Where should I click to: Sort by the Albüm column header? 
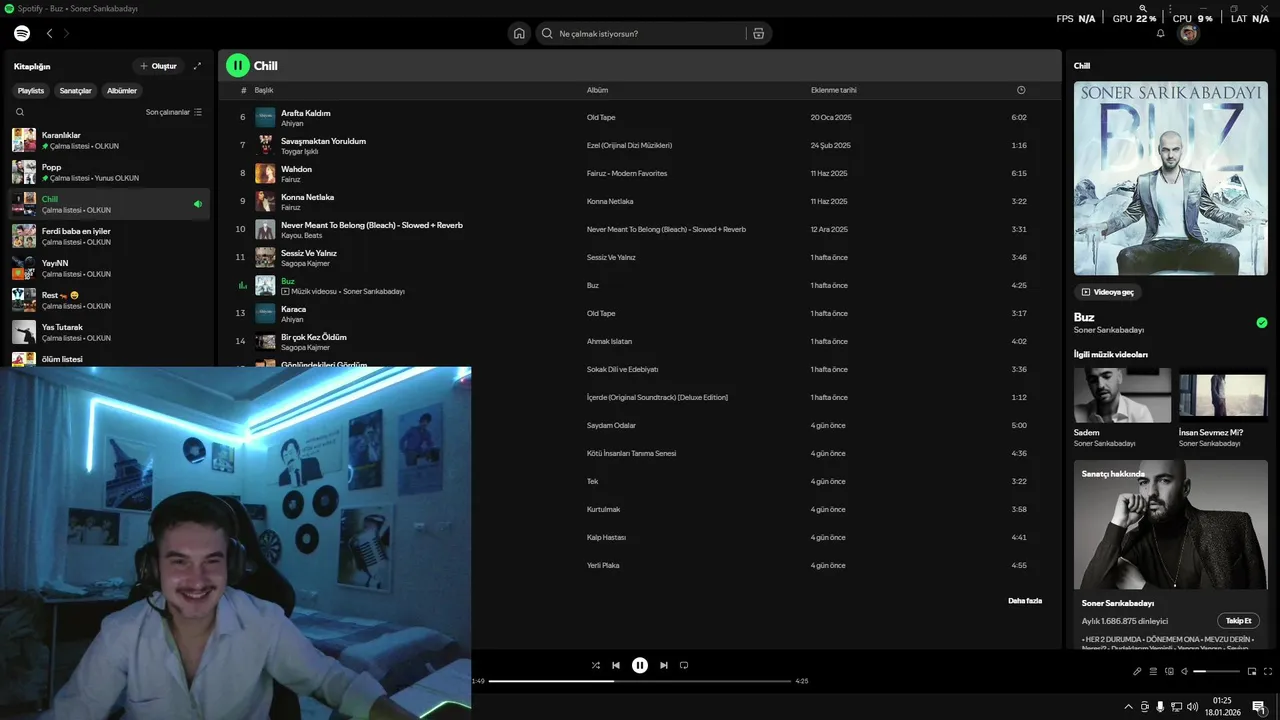click(x=597, y=90)
